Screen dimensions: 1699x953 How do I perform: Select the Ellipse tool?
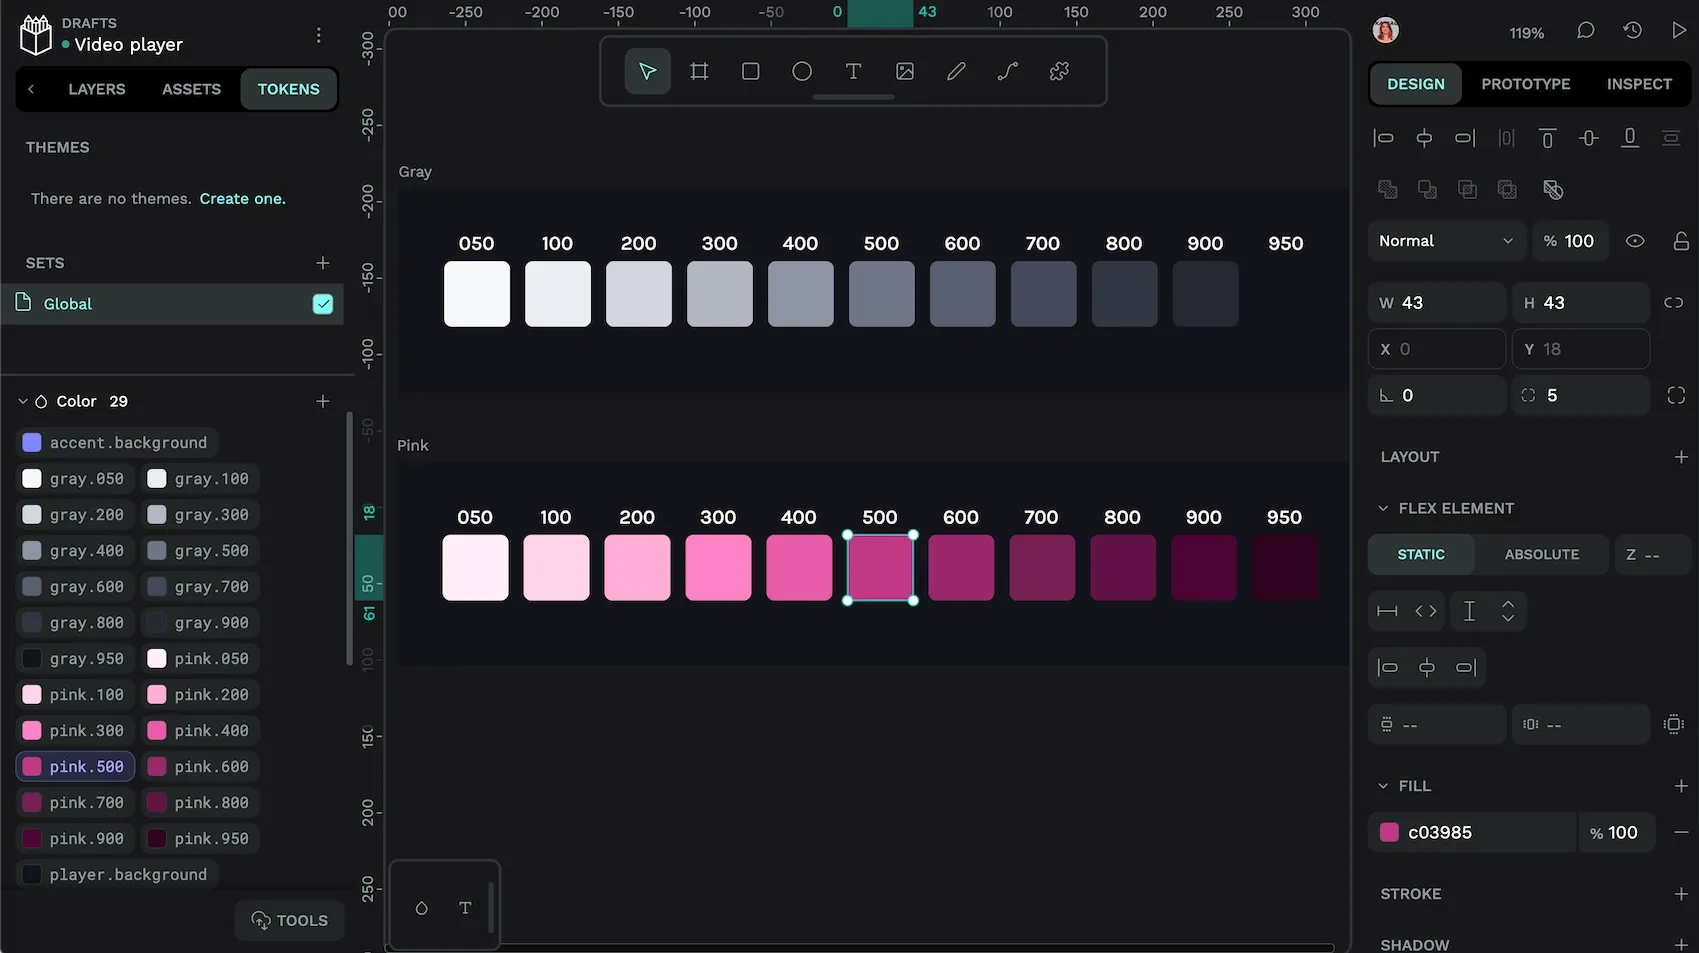click(802, 71)
